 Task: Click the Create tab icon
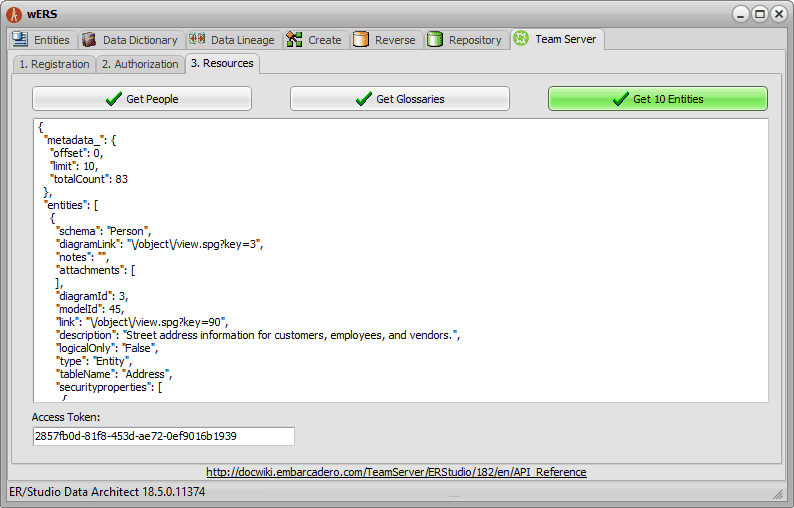[x=294, y=39]
